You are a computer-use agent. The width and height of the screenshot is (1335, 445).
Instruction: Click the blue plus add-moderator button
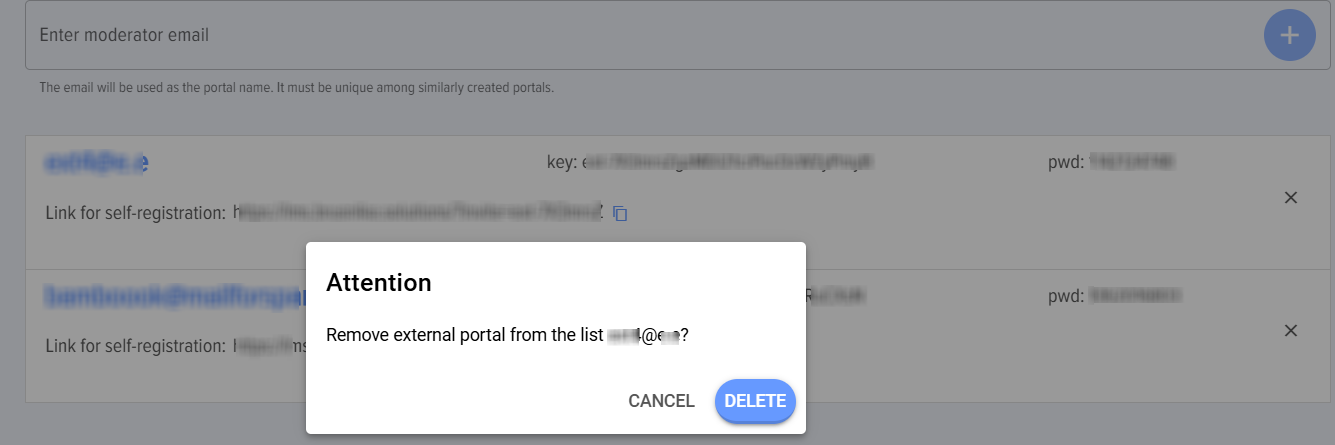coord(1290,35)
